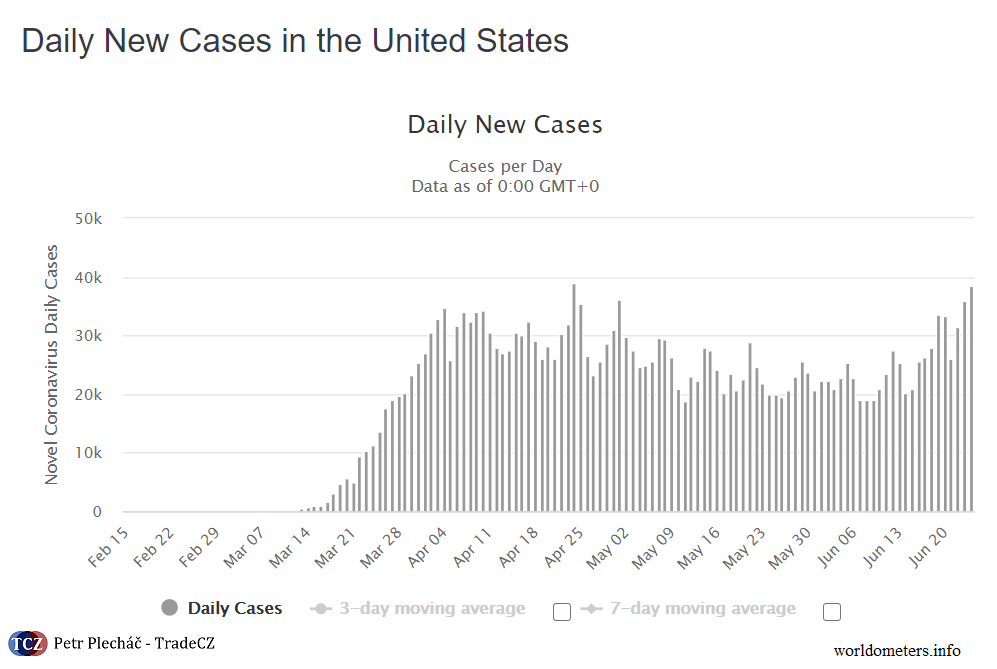Click the Cases per Day subtitle
This screenshot has width=997, height=669.
(x=504, y=166)
